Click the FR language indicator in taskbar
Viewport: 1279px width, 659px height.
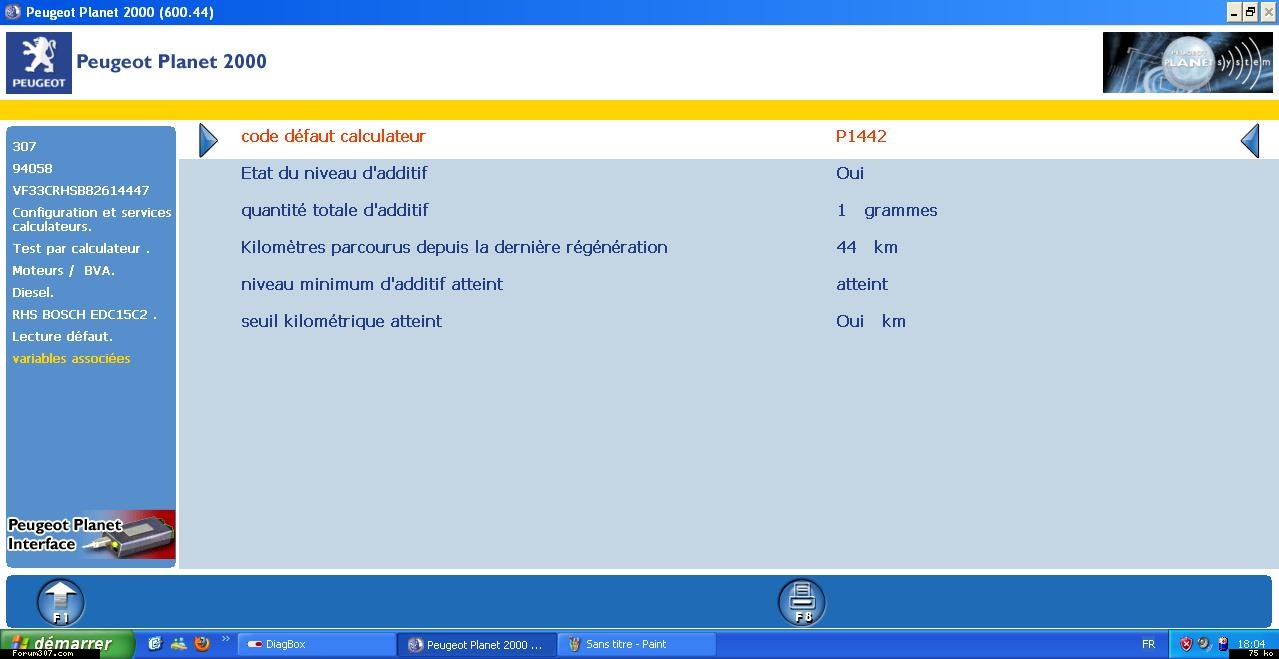[1148, 645]
